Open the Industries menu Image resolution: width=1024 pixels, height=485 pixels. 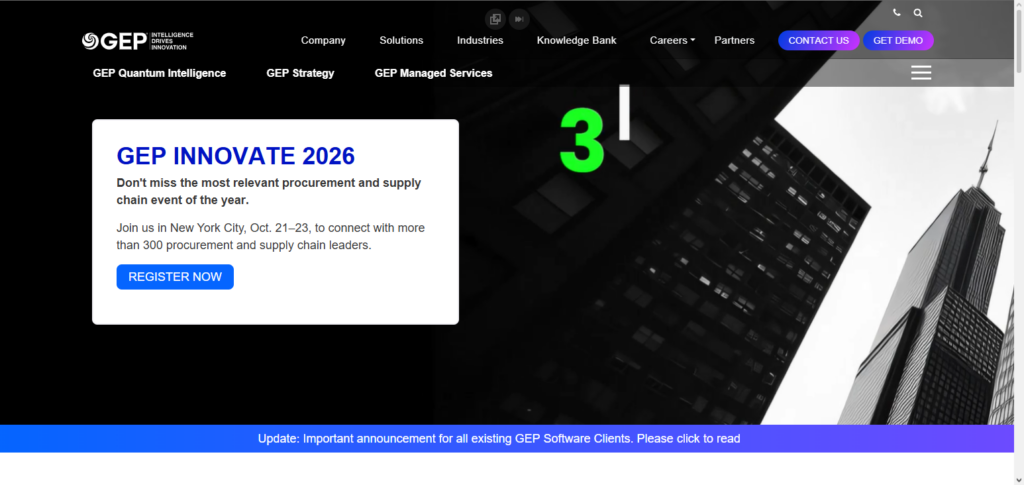(480, 40)
